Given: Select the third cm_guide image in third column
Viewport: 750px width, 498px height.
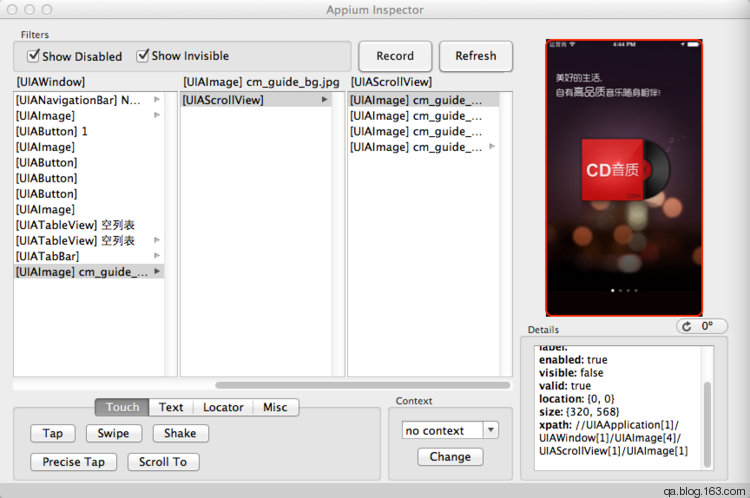Looking at the screenshot, I should click(x=423, y=131).
